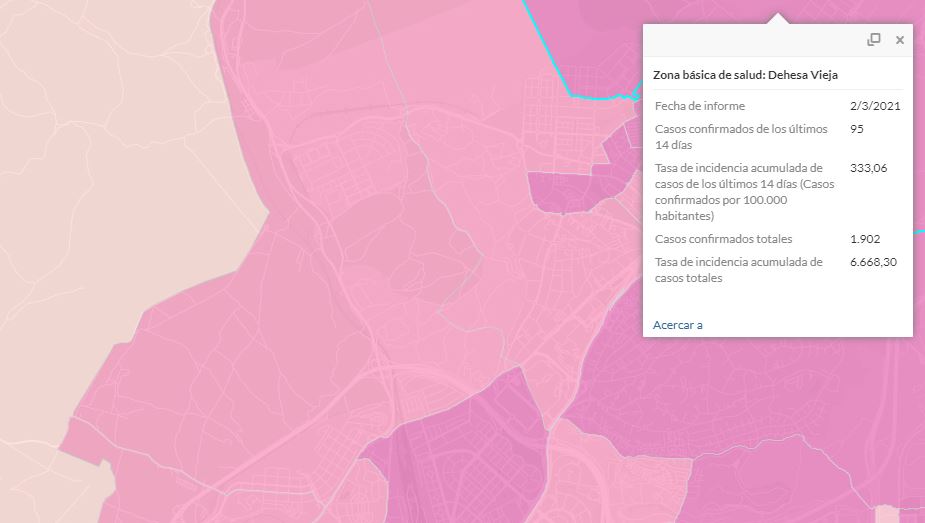This screenshot has width=925, height=523.
Task: Select the 14-day cases value 95
Action: [x=857, y=129]
